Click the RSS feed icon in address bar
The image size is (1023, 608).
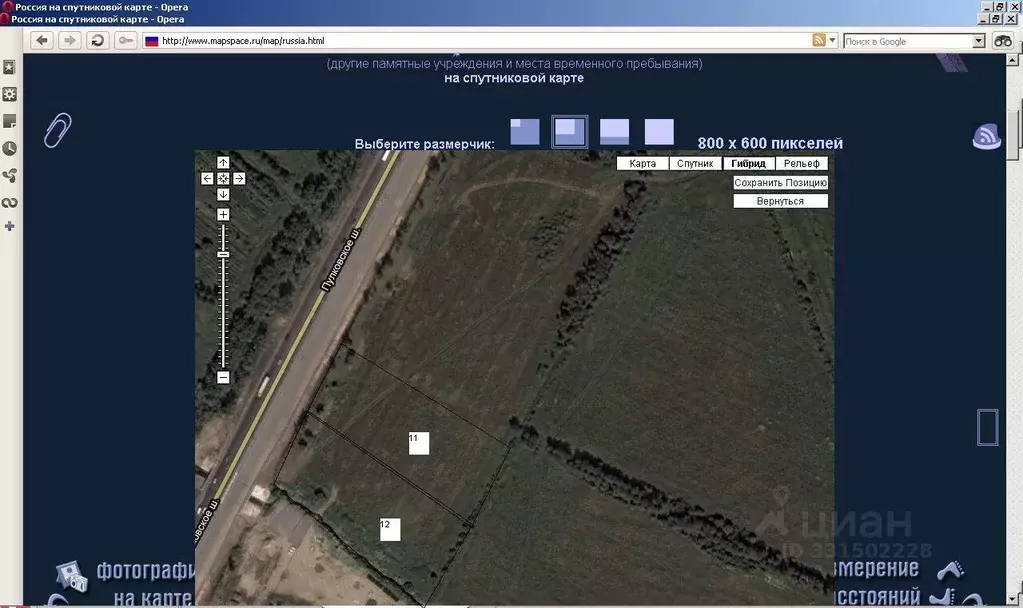819,40
